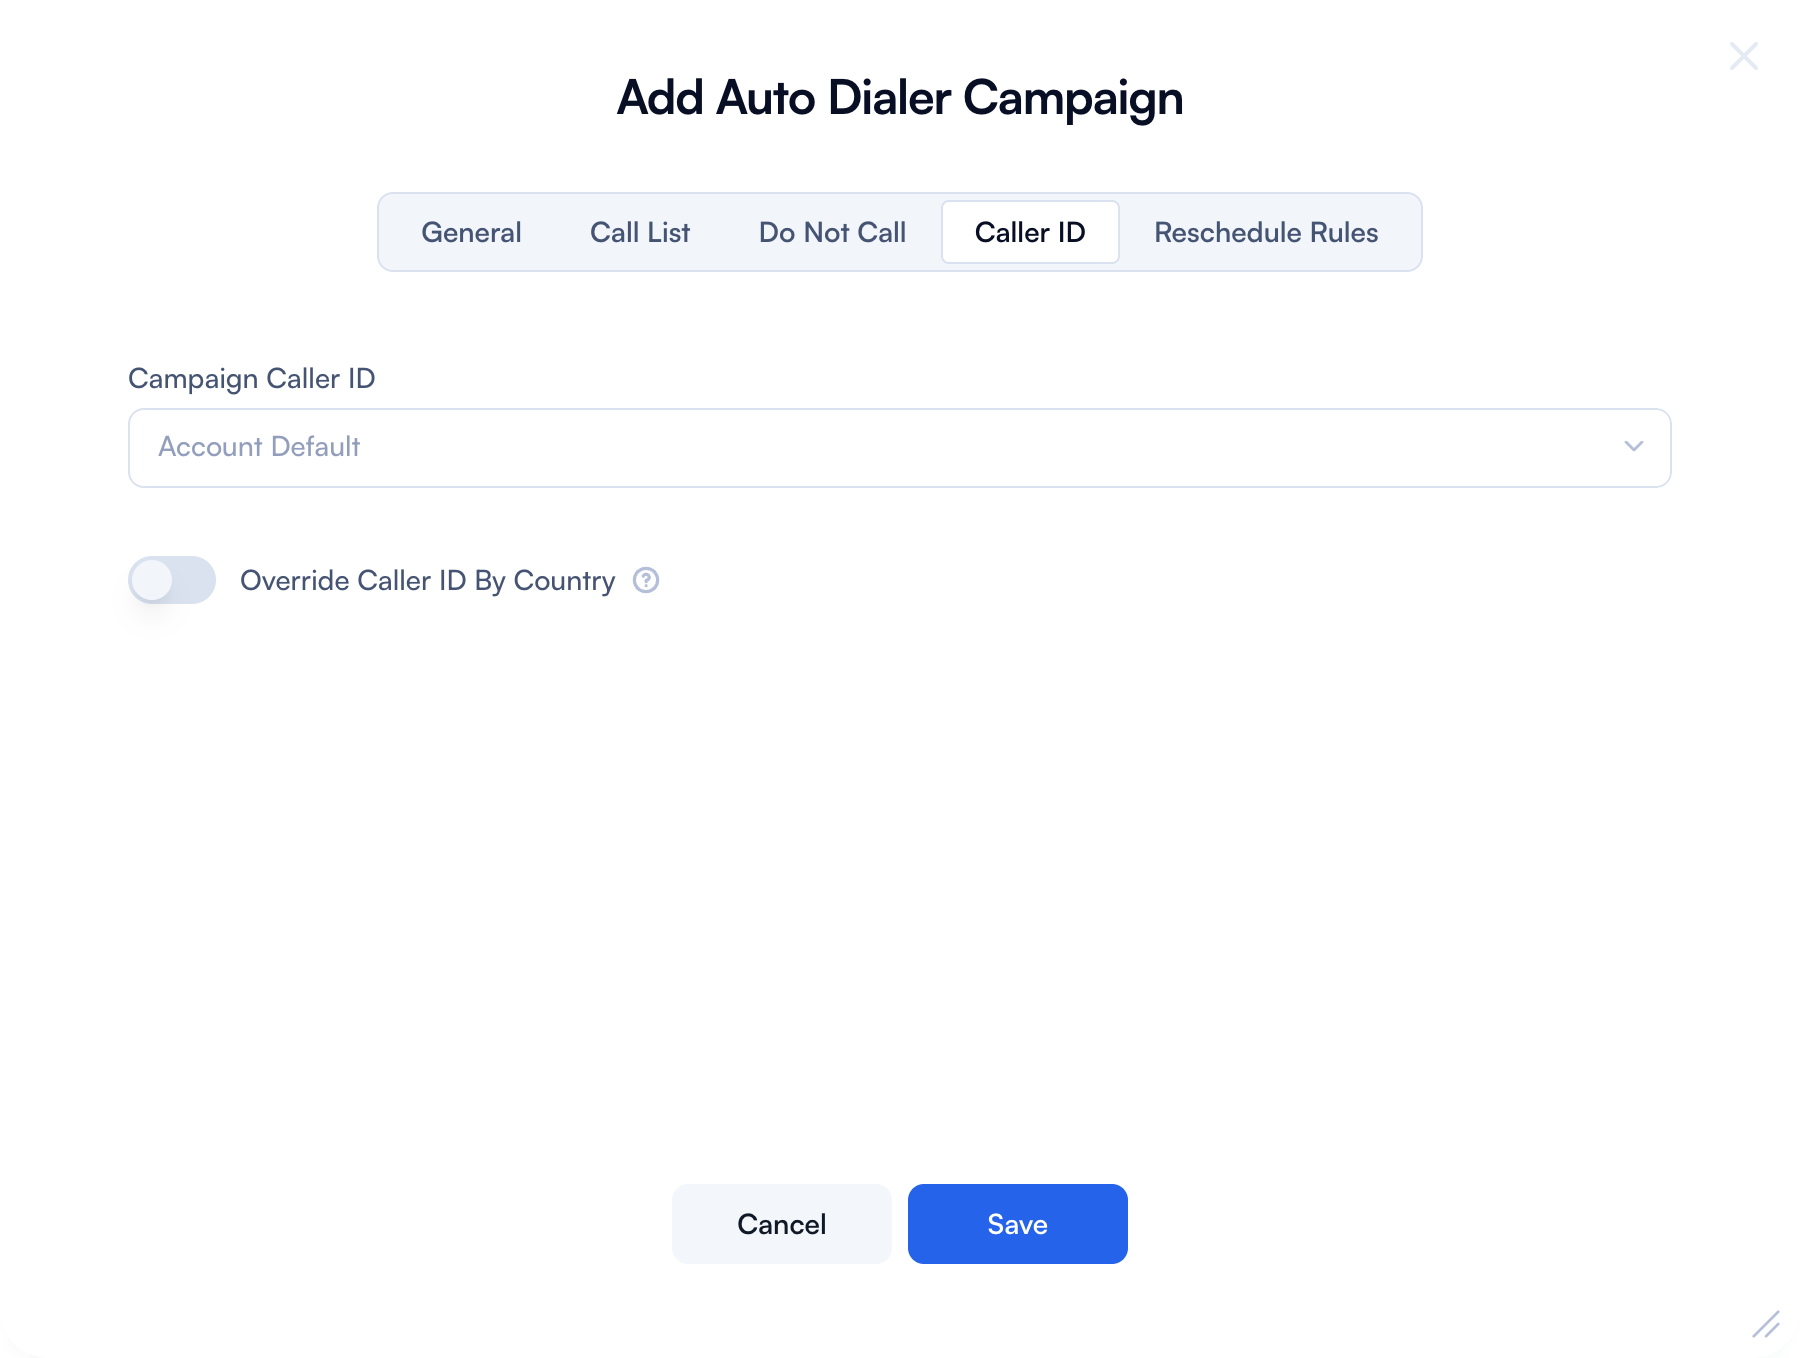1800x1358 pixels.
Task: Open the Account Default dropdown field
Action: (x=898, y=447)
